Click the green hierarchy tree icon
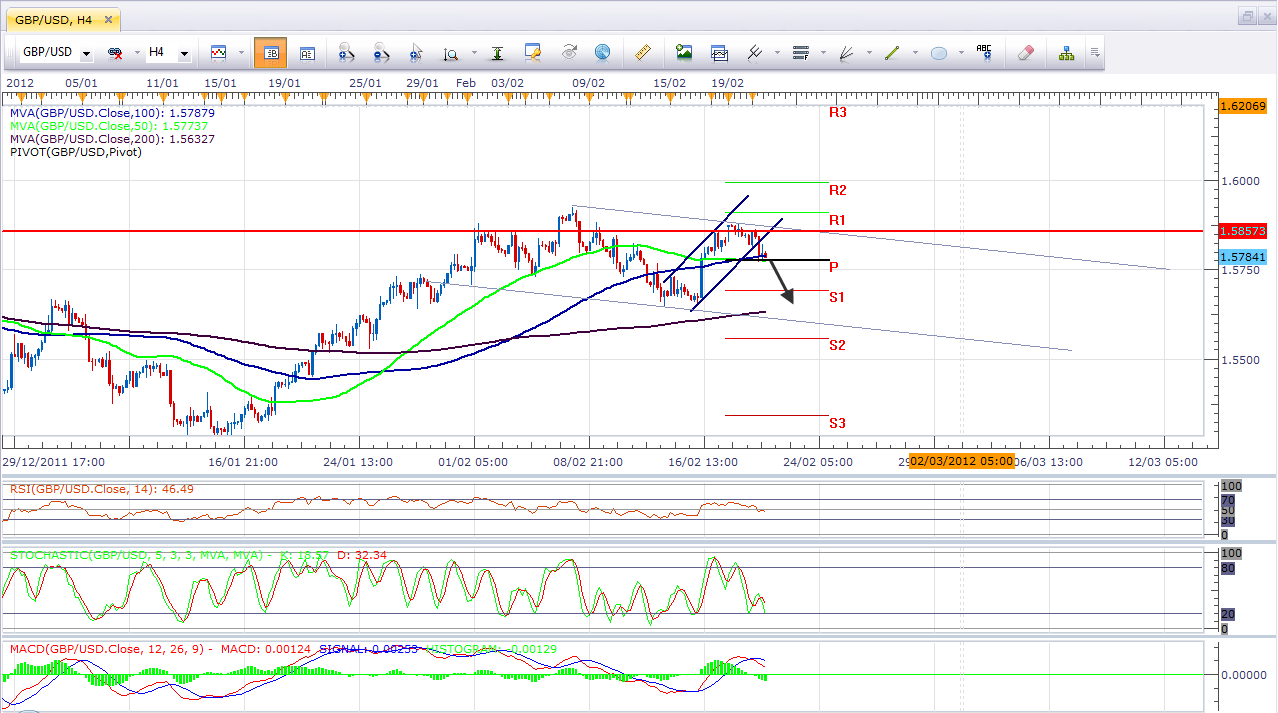Screen dimensions: 1278x713 click(1067, 52)
